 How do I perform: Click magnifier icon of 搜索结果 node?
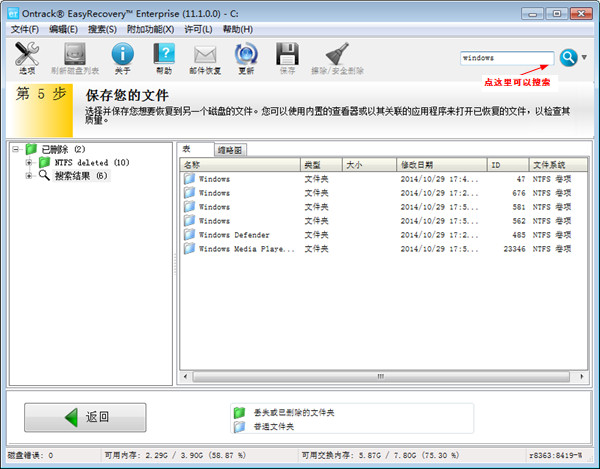click(44, 176)
